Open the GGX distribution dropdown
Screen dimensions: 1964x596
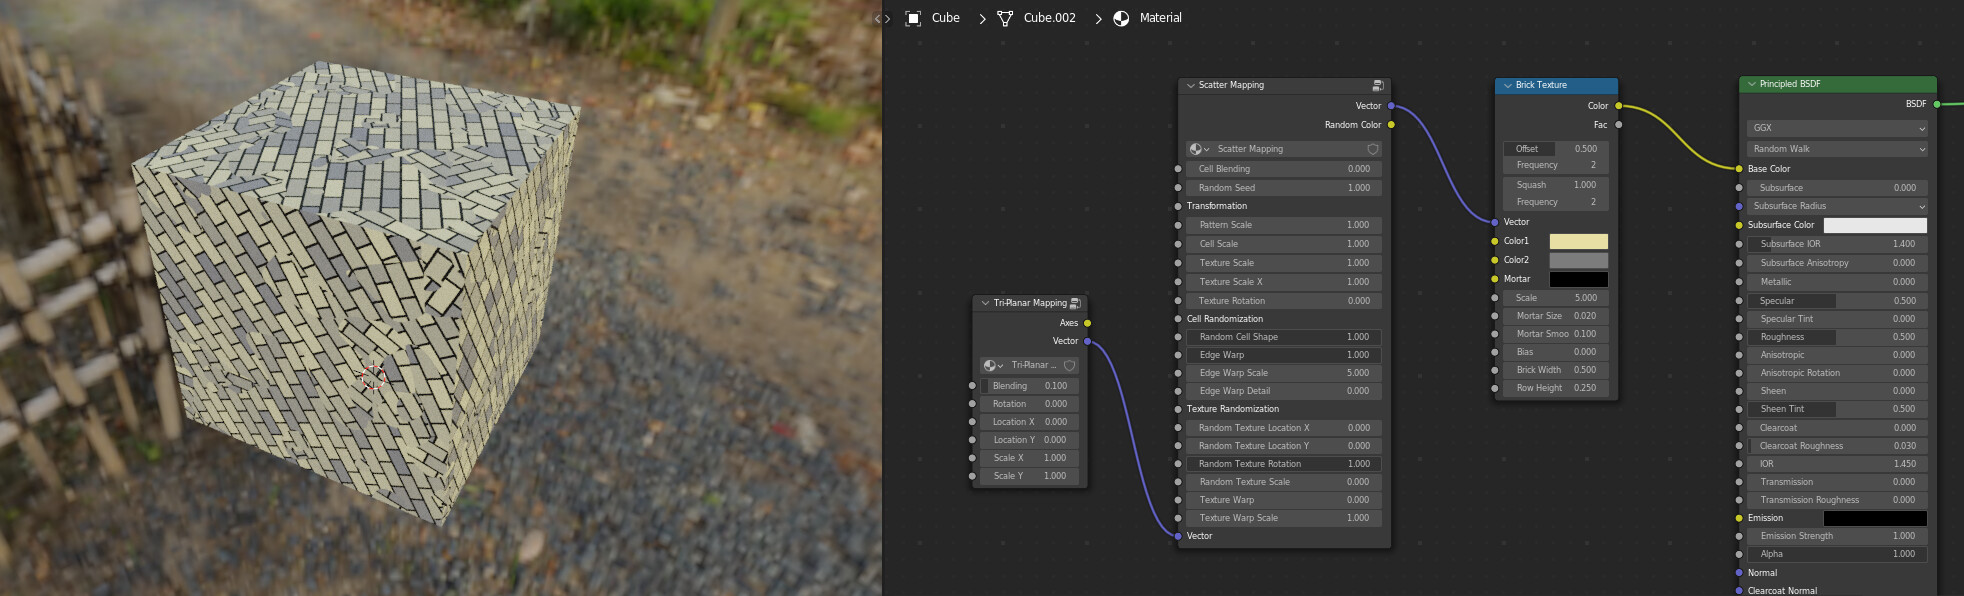click(x=1837, y=128)
